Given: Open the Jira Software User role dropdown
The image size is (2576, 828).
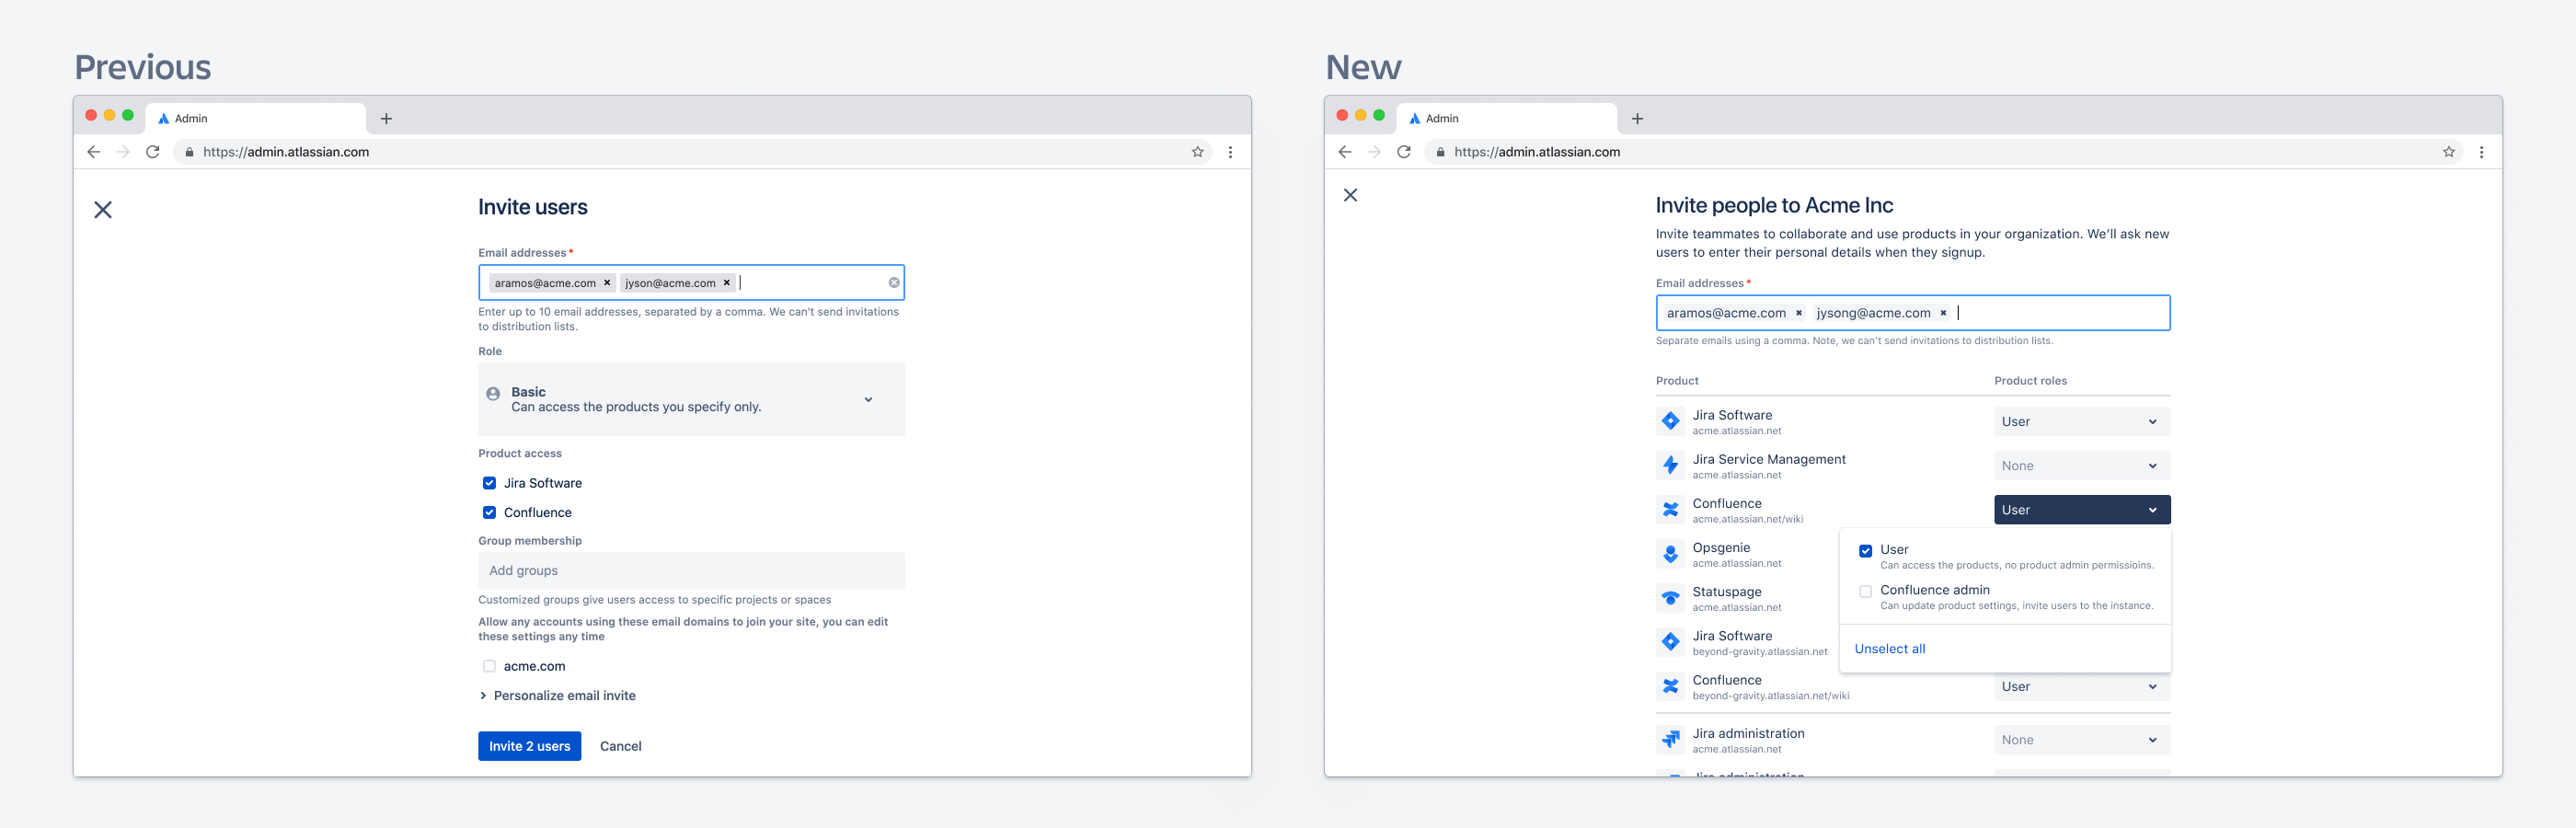Looking at the screenshot, I should (x=2081, y=420).
